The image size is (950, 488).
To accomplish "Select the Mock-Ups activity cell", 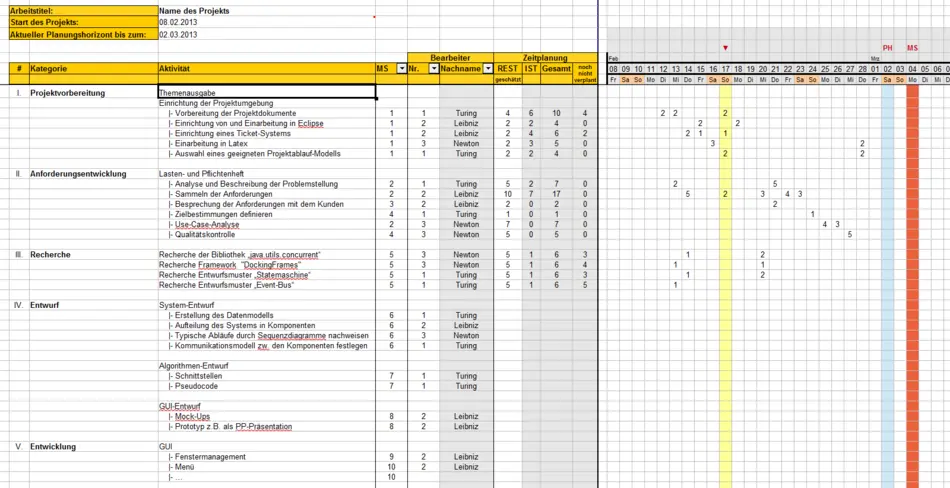I will click(192, 417).
